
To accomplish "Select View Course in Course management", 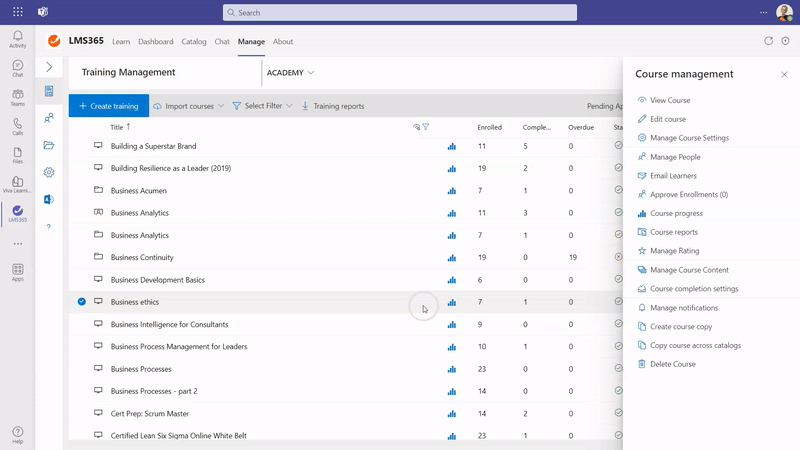I will tap(664, 100).
